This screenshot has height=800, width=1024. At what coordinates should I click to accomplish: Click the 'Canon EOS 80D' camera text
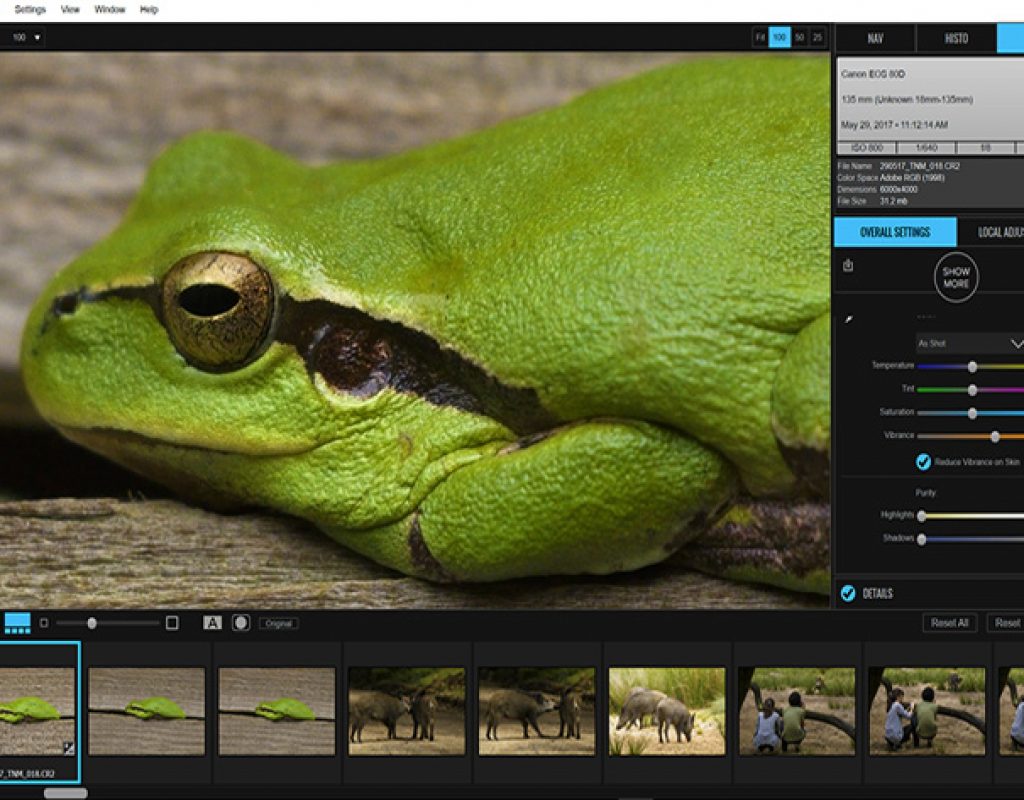(x=873, y=74)
